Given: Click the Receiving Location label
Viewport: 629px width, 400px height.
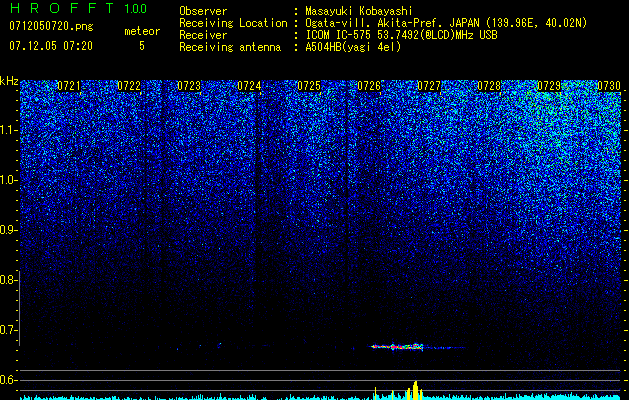Looking at the screenshot, I should (x=233, y=23).
